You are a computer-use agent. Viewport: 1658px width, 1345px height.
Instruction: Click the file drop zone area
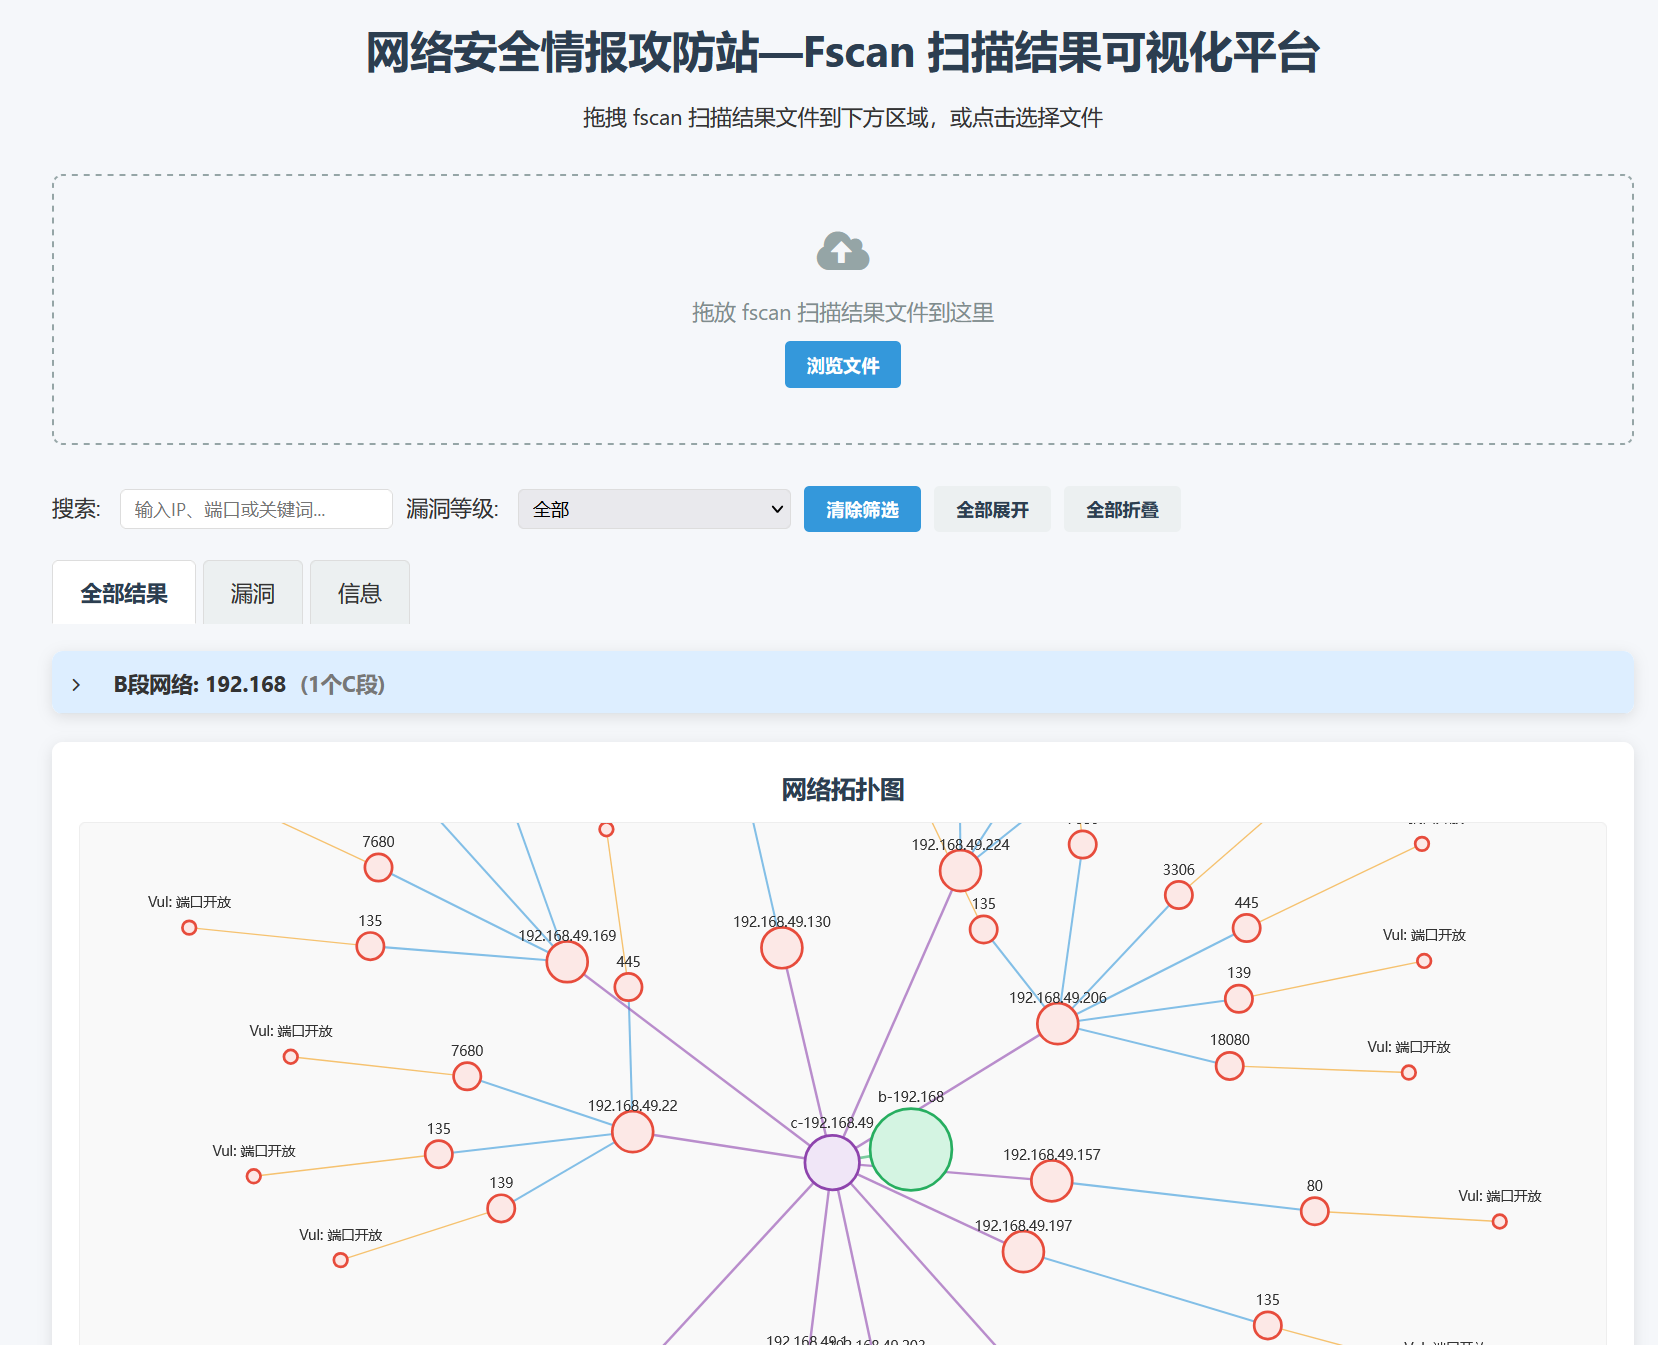point(843,310)
